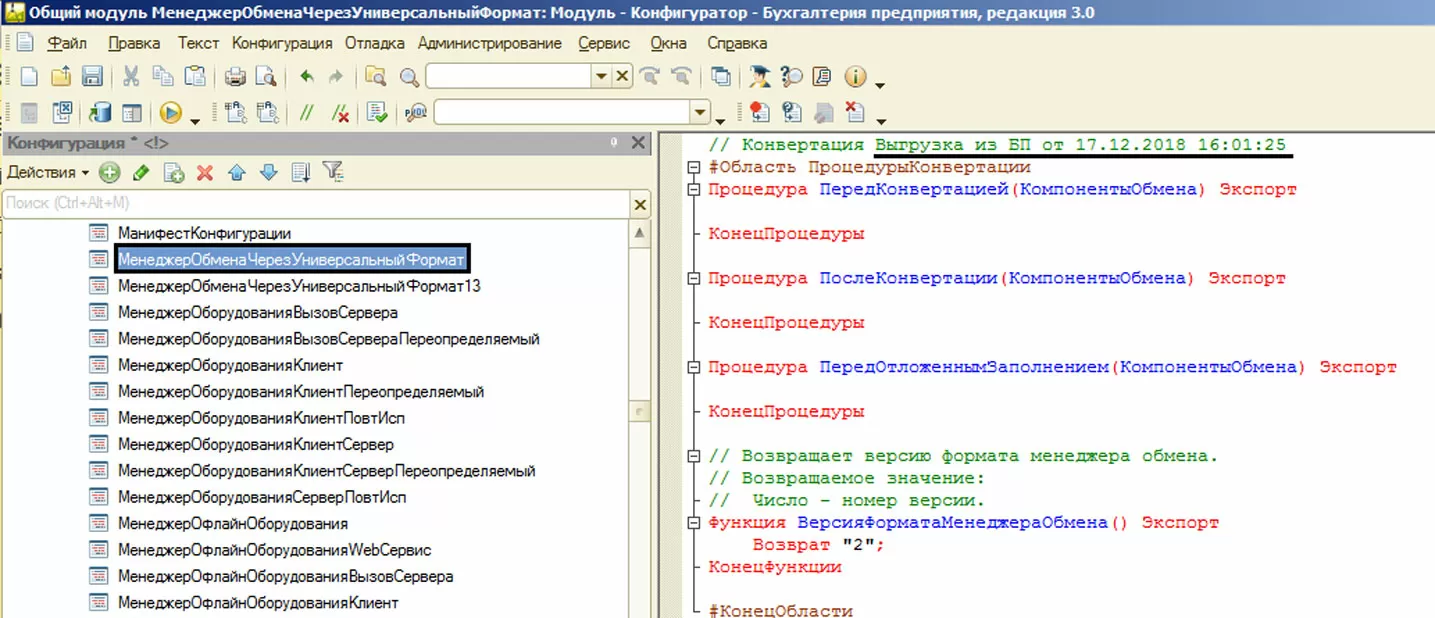This screenshot has height=618, width=1435.
Task: Click red X delete icon in configuration panel
Action: [205, 173]
